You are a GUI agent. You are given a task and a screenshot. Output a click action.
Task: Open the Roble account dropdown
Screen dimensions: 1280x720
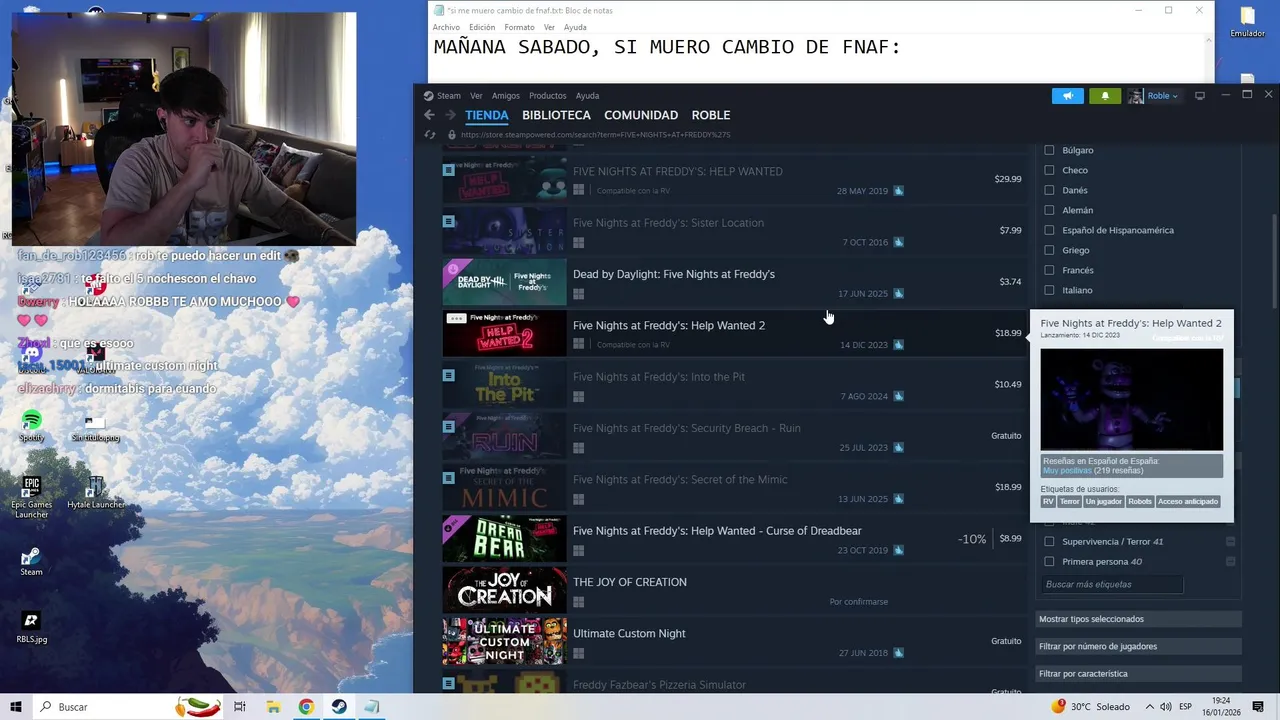[x=1163, y=96]
